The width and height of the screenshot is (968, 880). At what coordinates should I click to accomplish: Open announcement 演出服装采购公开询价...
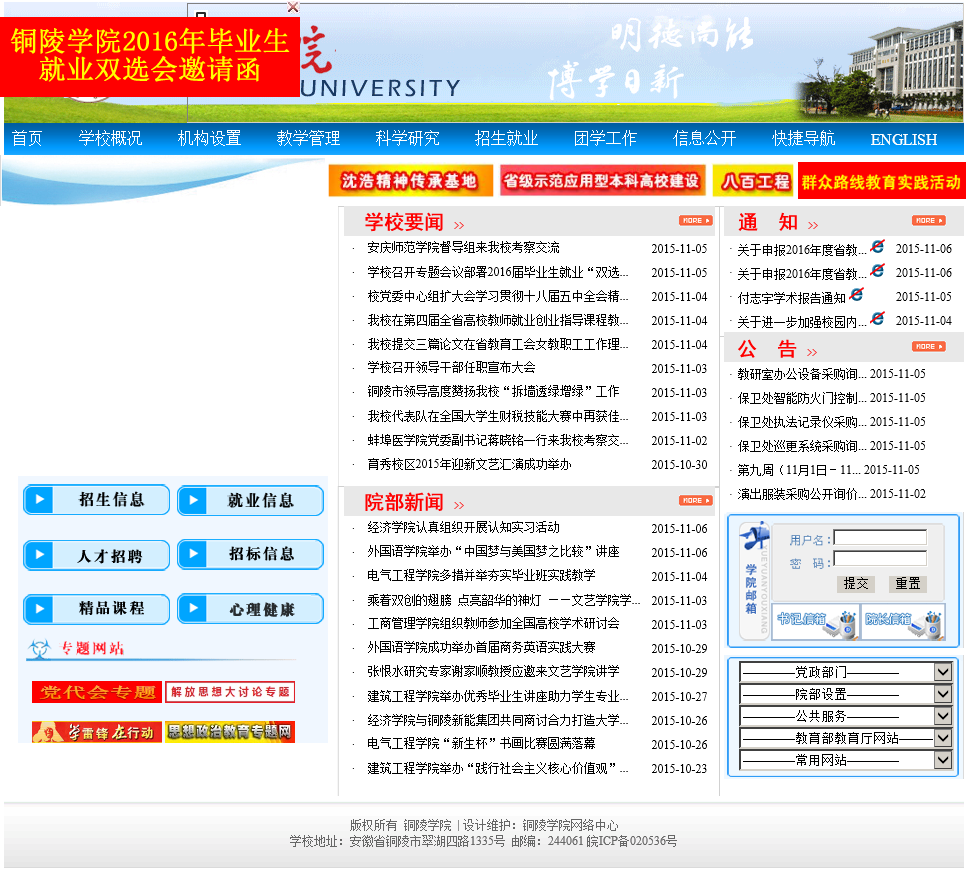pyautogui.click(x=802, y=494)
